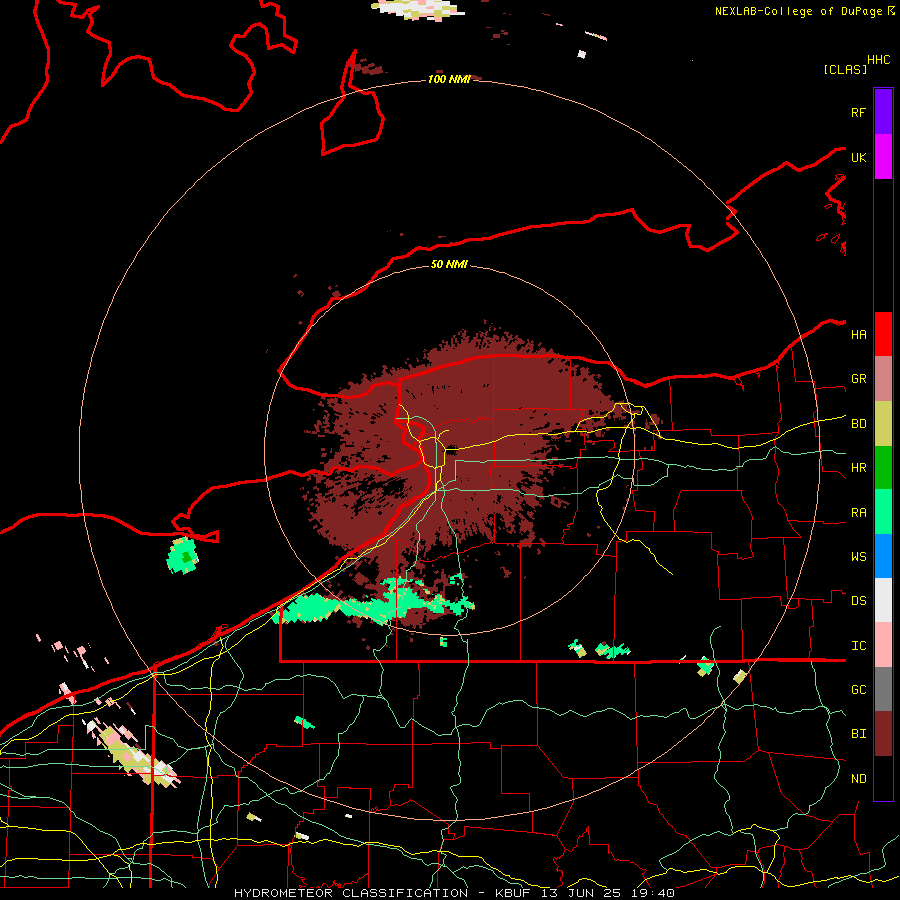Viewport: 900px width, 900px height.
Task: Click the BI legend label
Action: pyautogui.click(x=858, y=734)
